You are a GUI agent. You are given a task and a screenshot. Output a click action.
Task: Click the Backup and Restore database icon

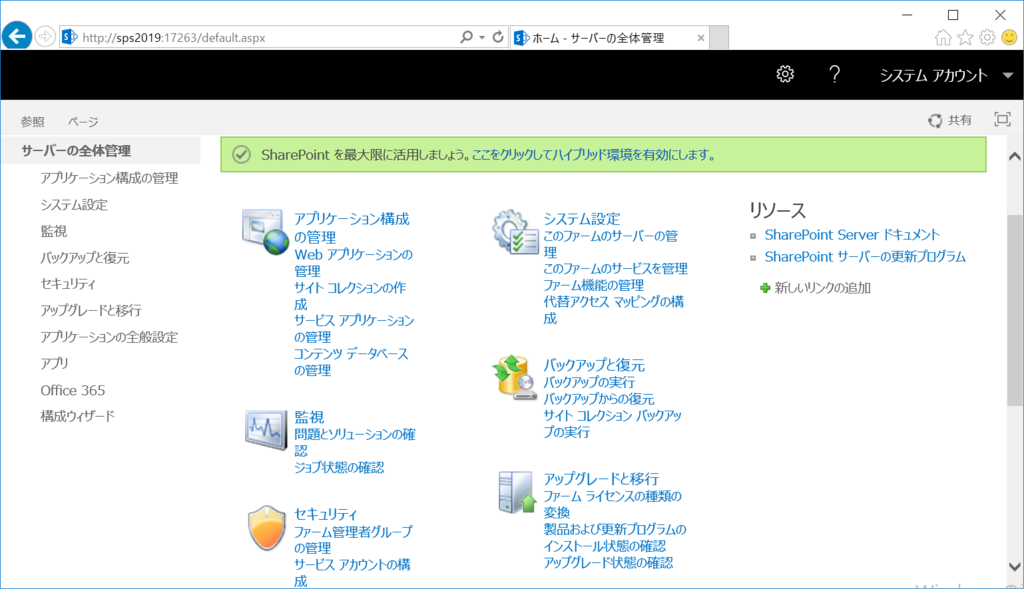point(515,377)
